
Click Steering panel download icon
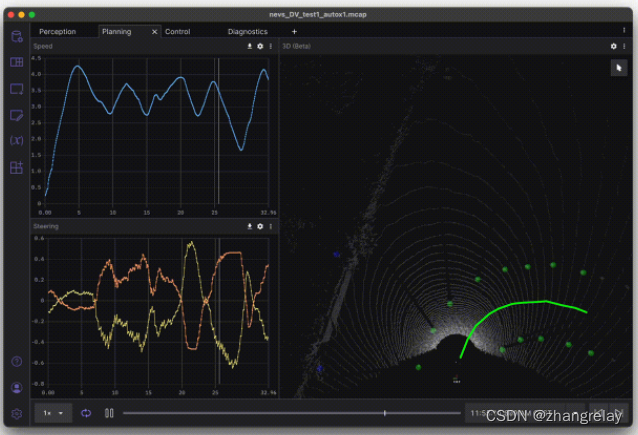coord(249,226)
